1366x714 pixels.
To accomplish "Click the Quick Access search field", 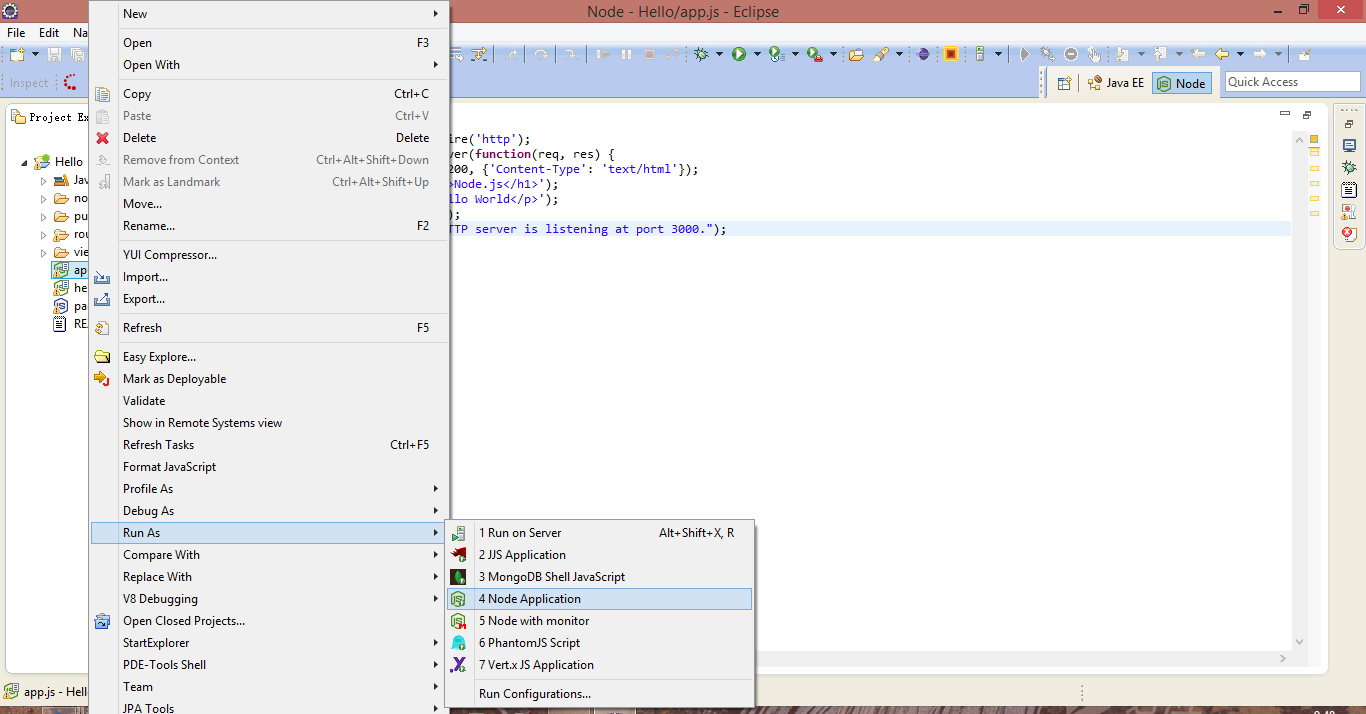I will 1293,82.
